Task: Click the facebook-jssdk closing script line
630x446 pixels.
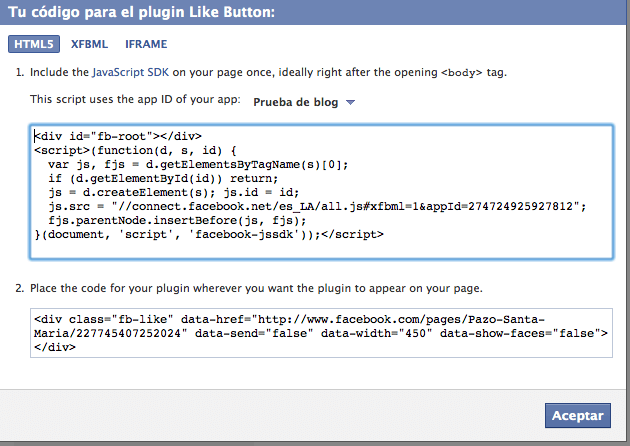Action: coord(209,235)
